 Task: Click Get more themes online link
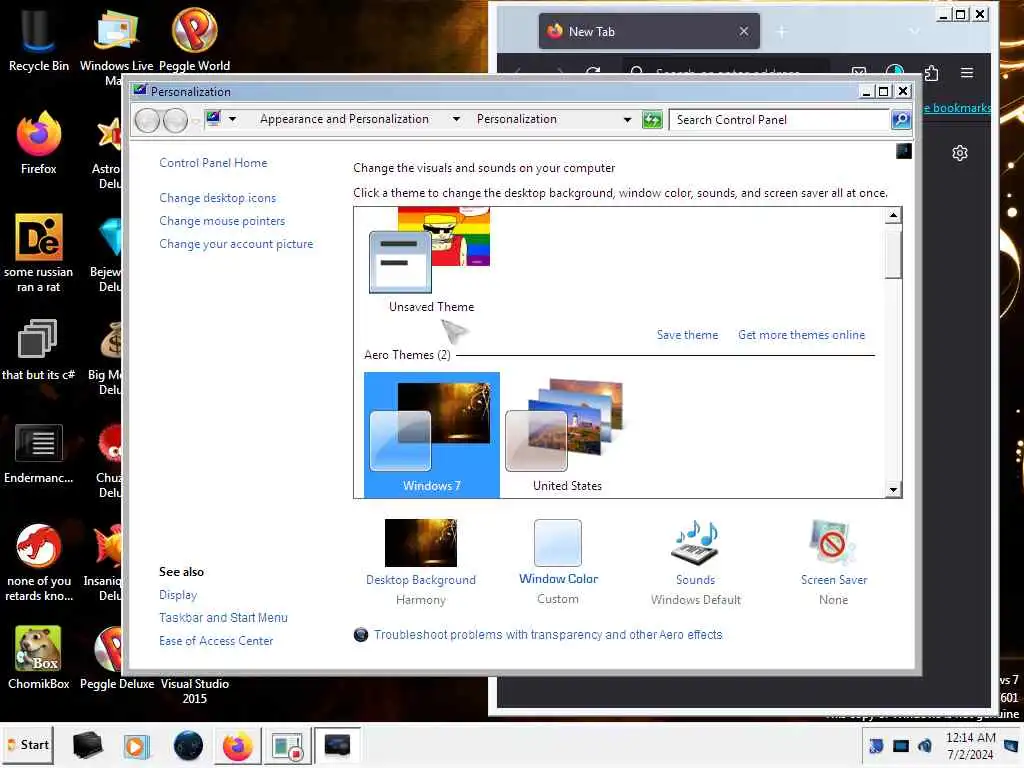tap(801, 335)
